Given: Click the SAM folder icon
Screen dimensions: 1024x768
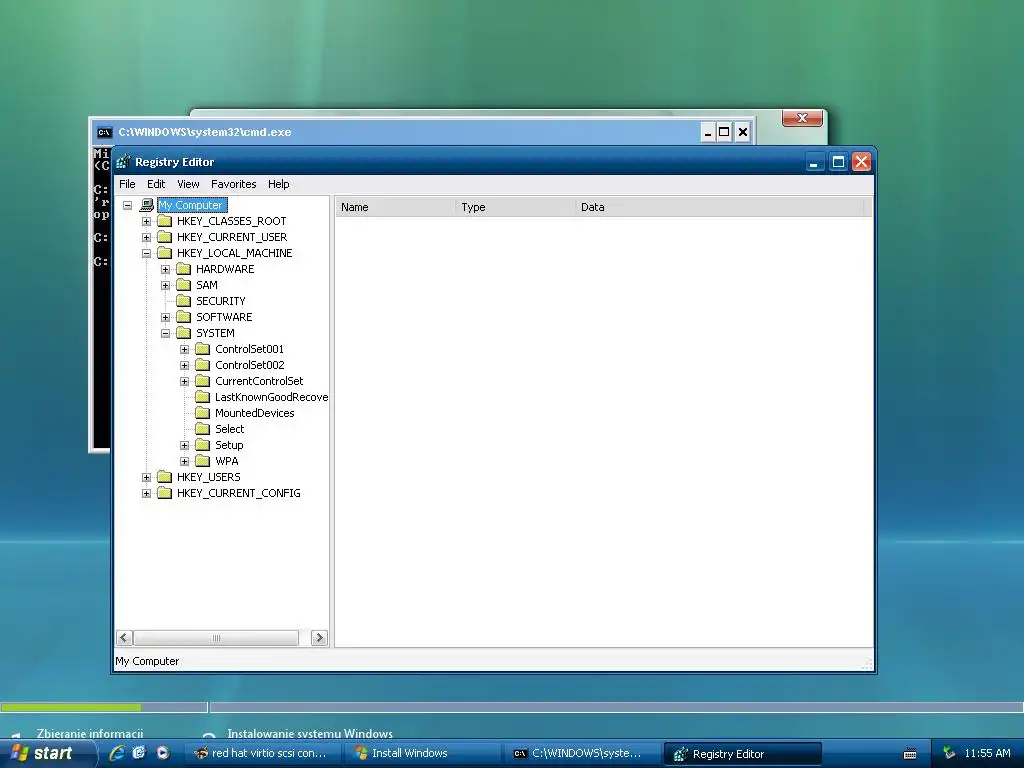Looking at the screenshot, I should point(184,285).
